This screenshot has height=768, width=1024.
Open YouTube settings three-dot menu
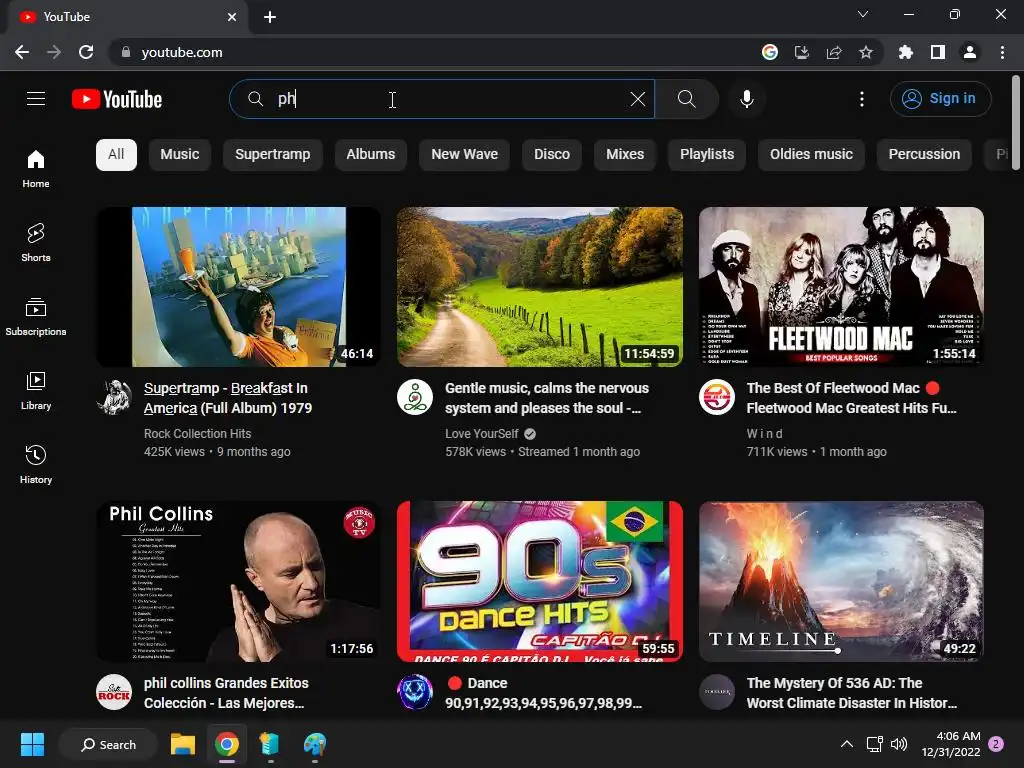[862, 99]
